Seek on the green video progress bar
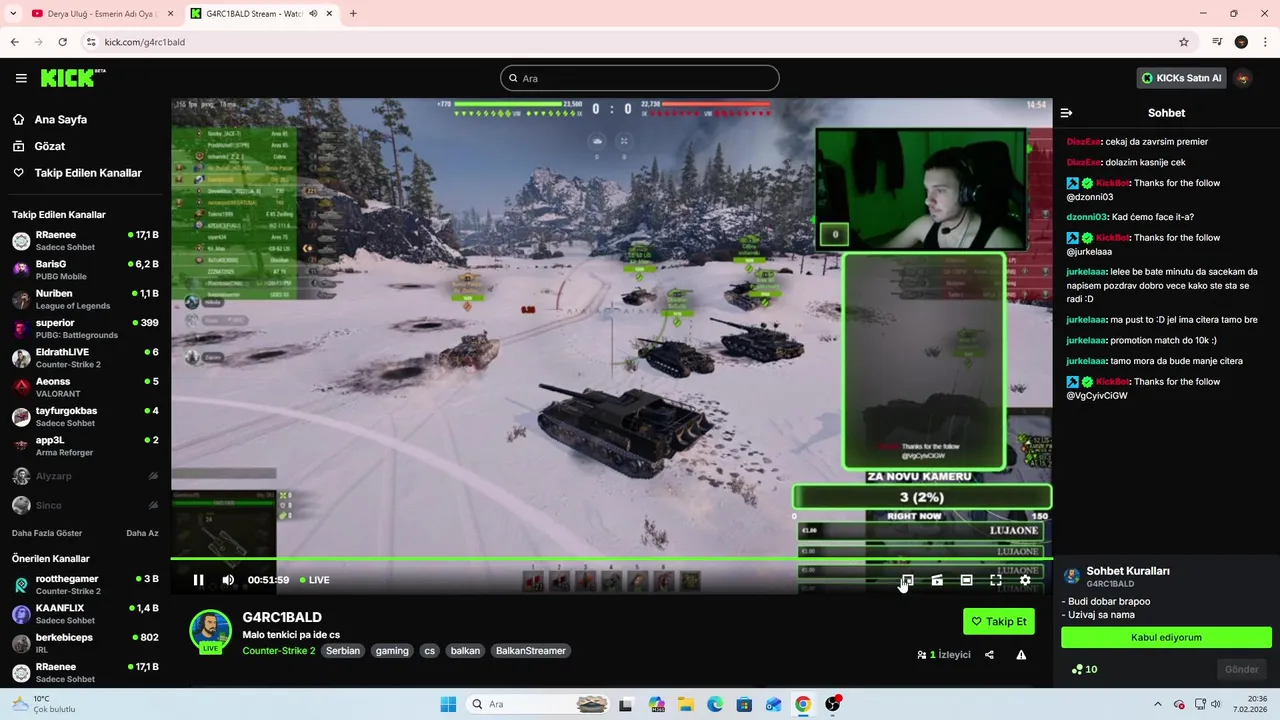Image resolution: width=1280 pixels, height=720 pixels. coord(611,558)
